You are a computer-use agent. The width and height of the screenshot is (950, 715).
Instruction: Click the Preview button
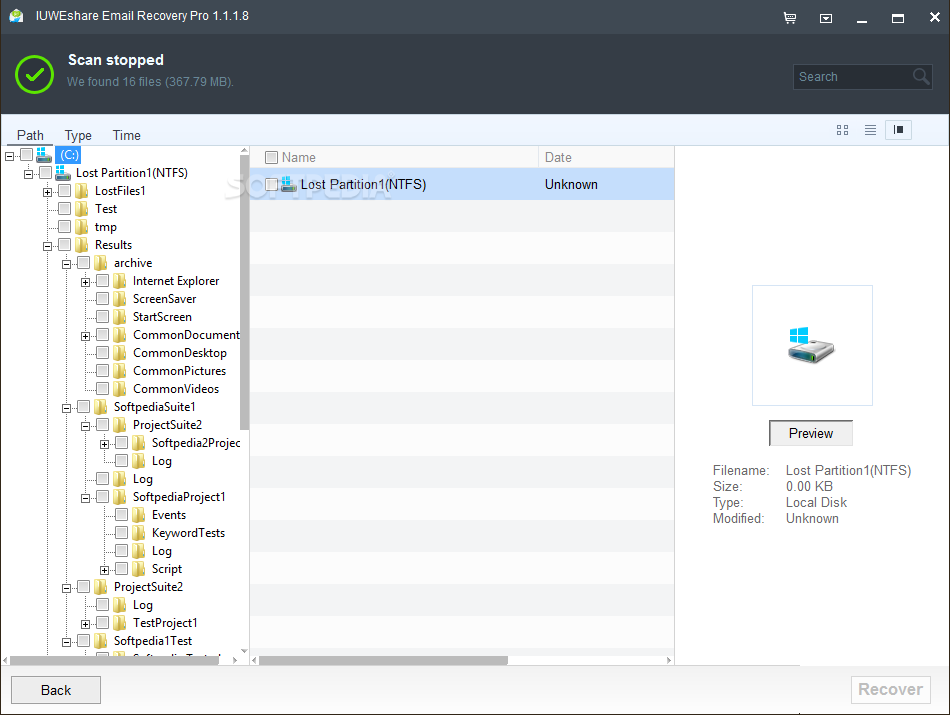(811, 433)
